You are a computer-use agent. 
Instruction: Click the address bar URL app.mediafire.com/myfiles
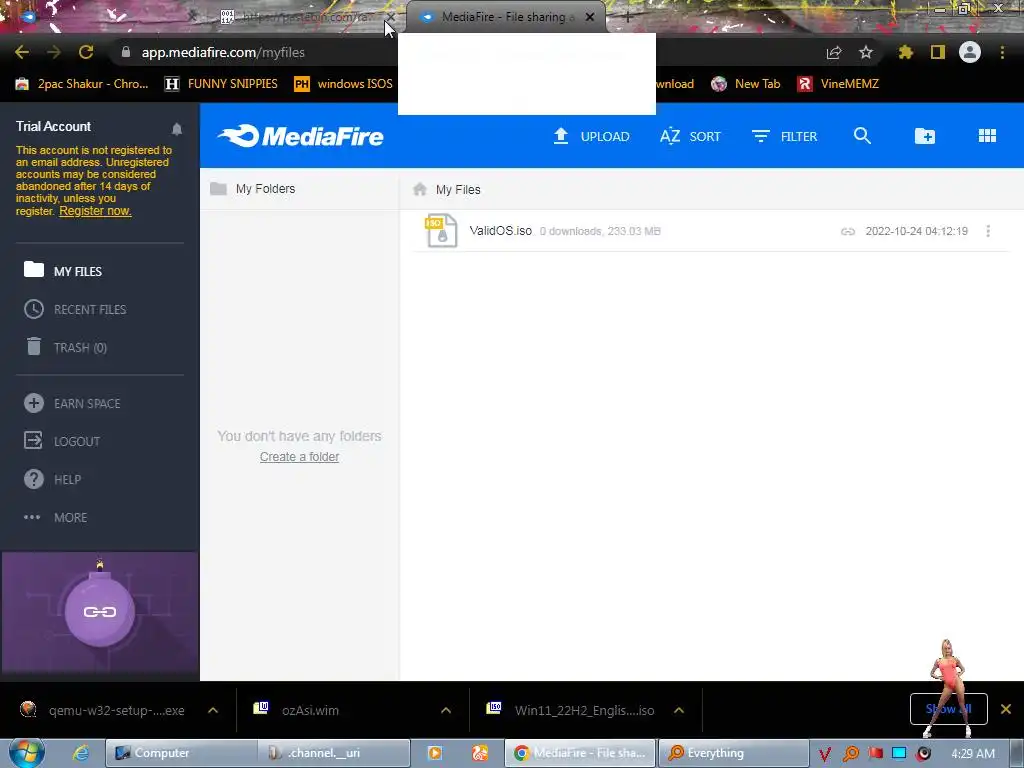[x=223, y=52]
